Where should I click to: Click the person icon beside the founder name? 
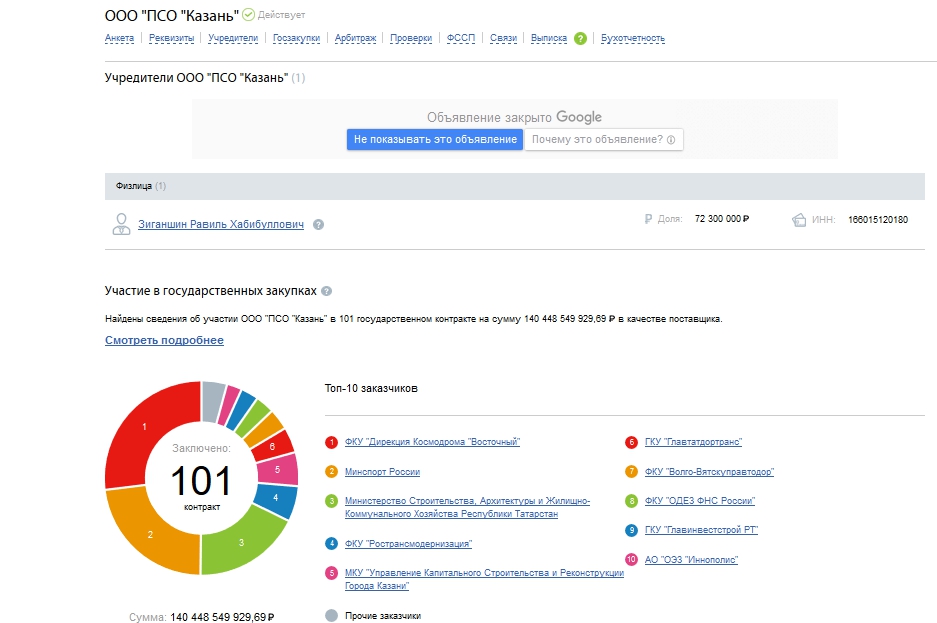(x=121, y=225)
